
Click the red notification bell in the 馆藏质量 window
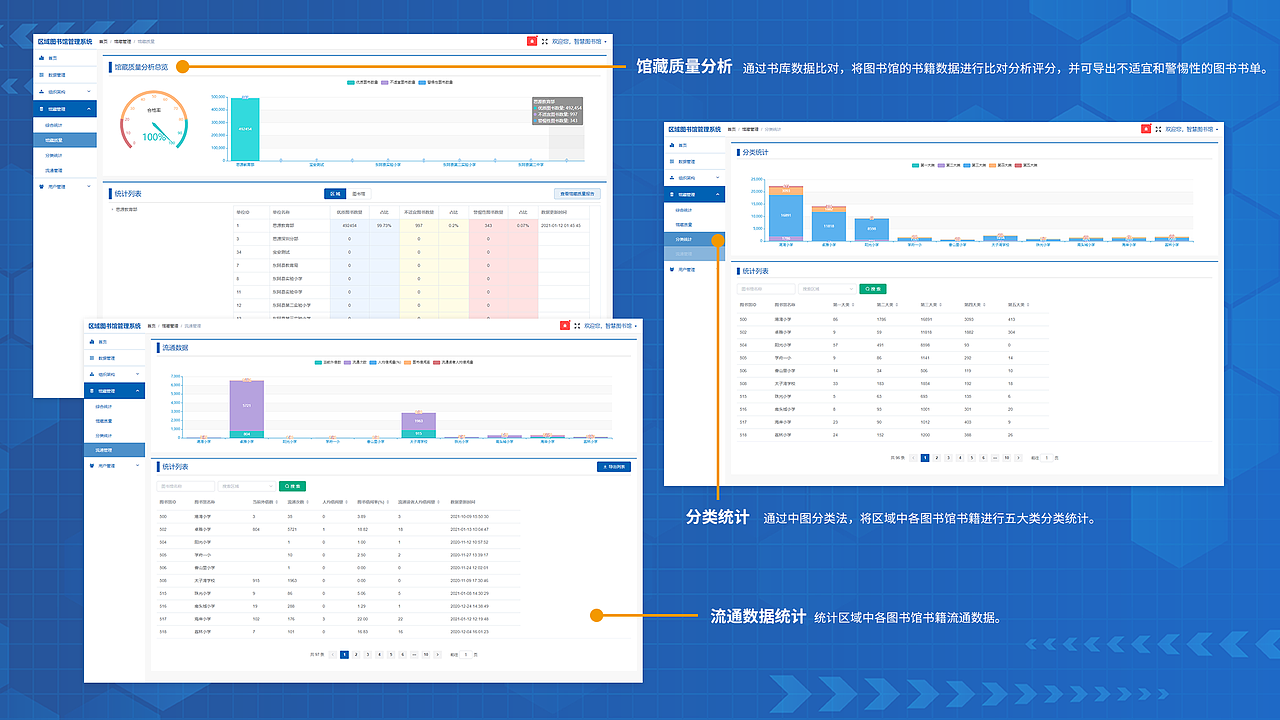pyautogui.click(x=532, y=41)
